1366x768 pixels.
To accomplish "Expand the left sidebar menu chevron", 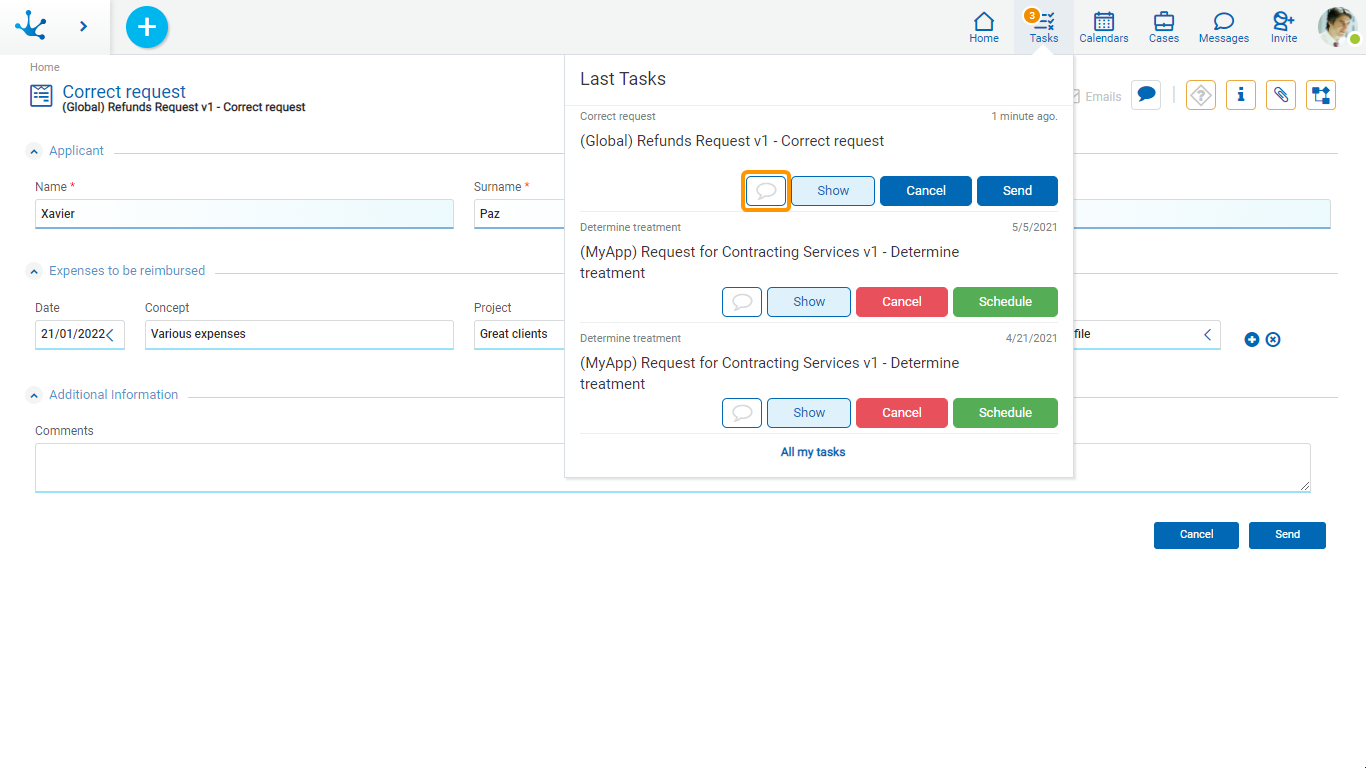I will point(83,27).
